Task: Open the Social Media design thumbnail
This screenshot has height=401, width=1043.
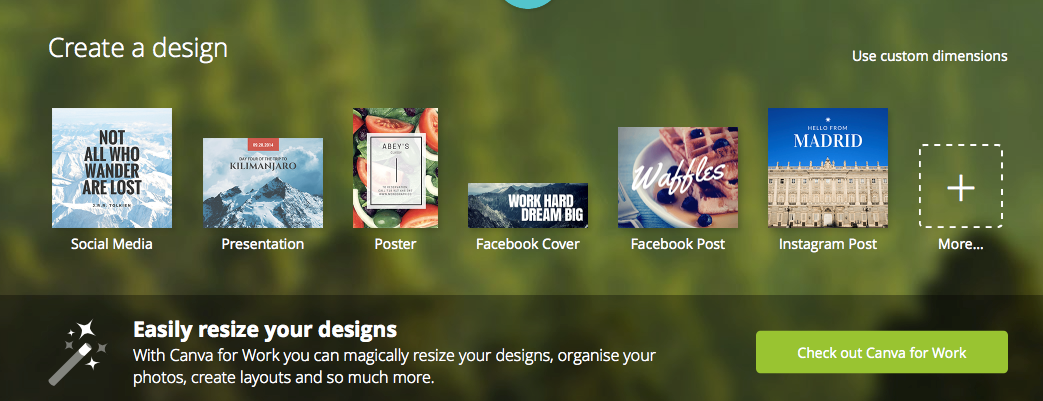Action: pyautogui.click(x=112, y=168)
